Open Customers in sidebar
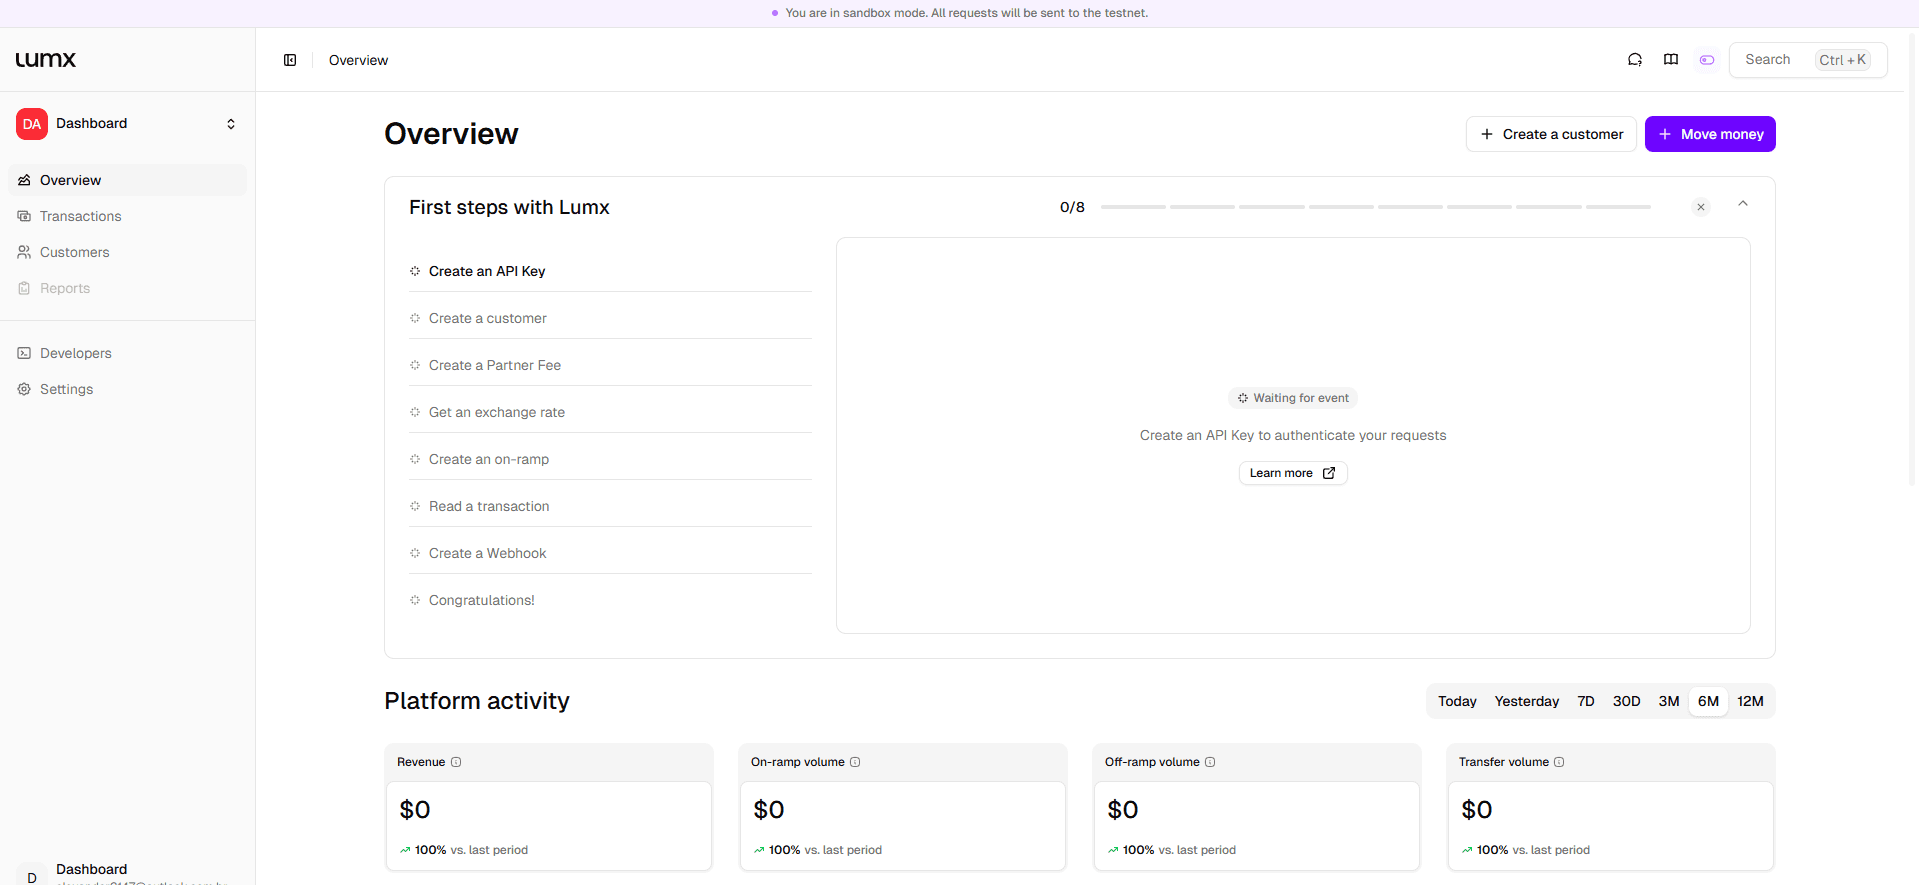Screen dimensions: 1919x885 tap(128, 252)
